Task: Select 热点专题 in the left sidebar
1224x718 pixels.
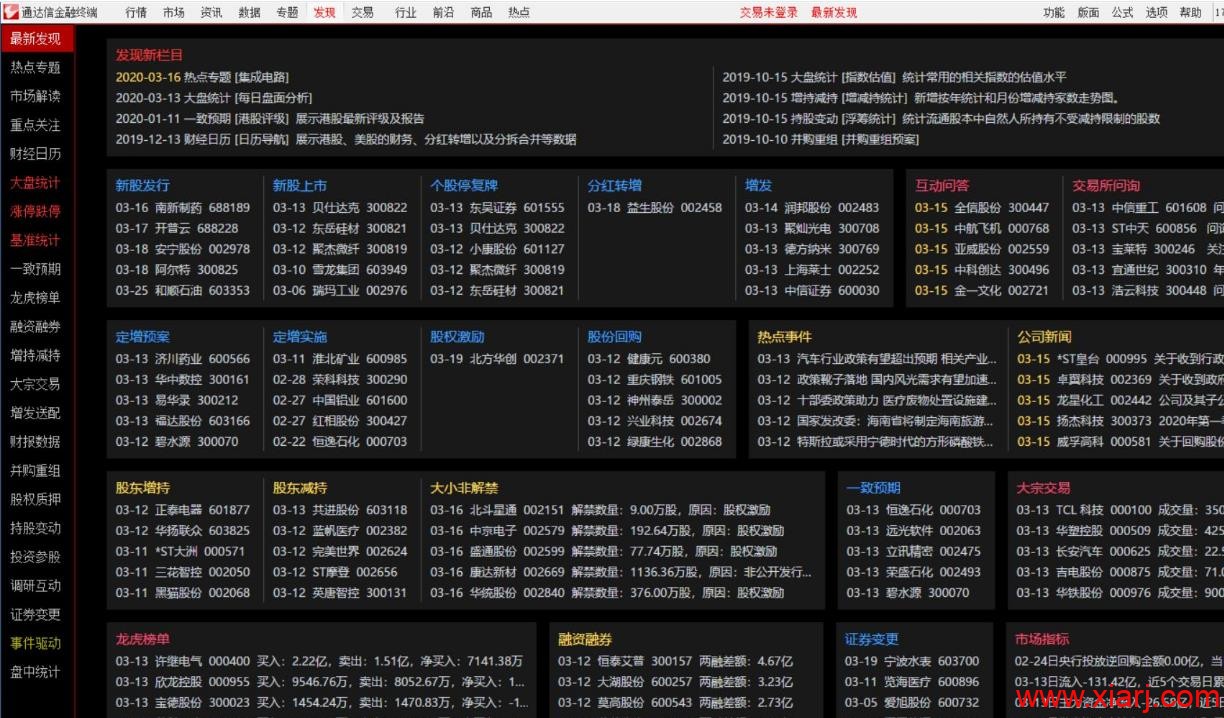Action: click(36, 68)
